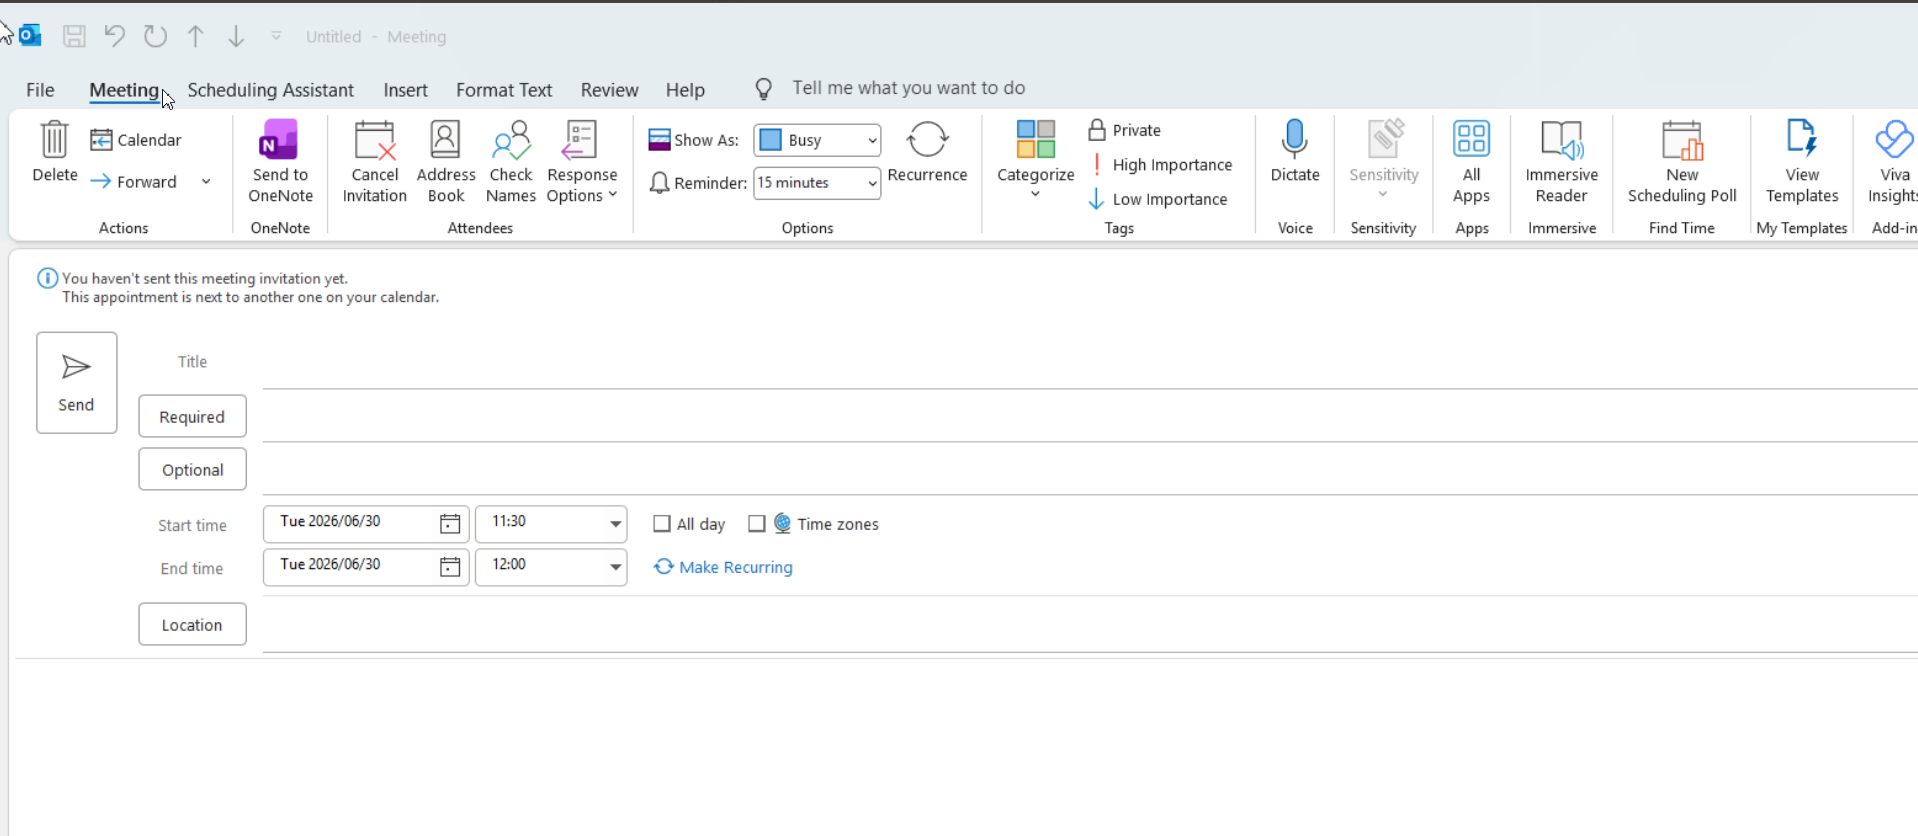Create a New Scheduling Poll
The height and width of the screenshot is (836, 1918).
pyautogui.click(x=1681, y=161)
